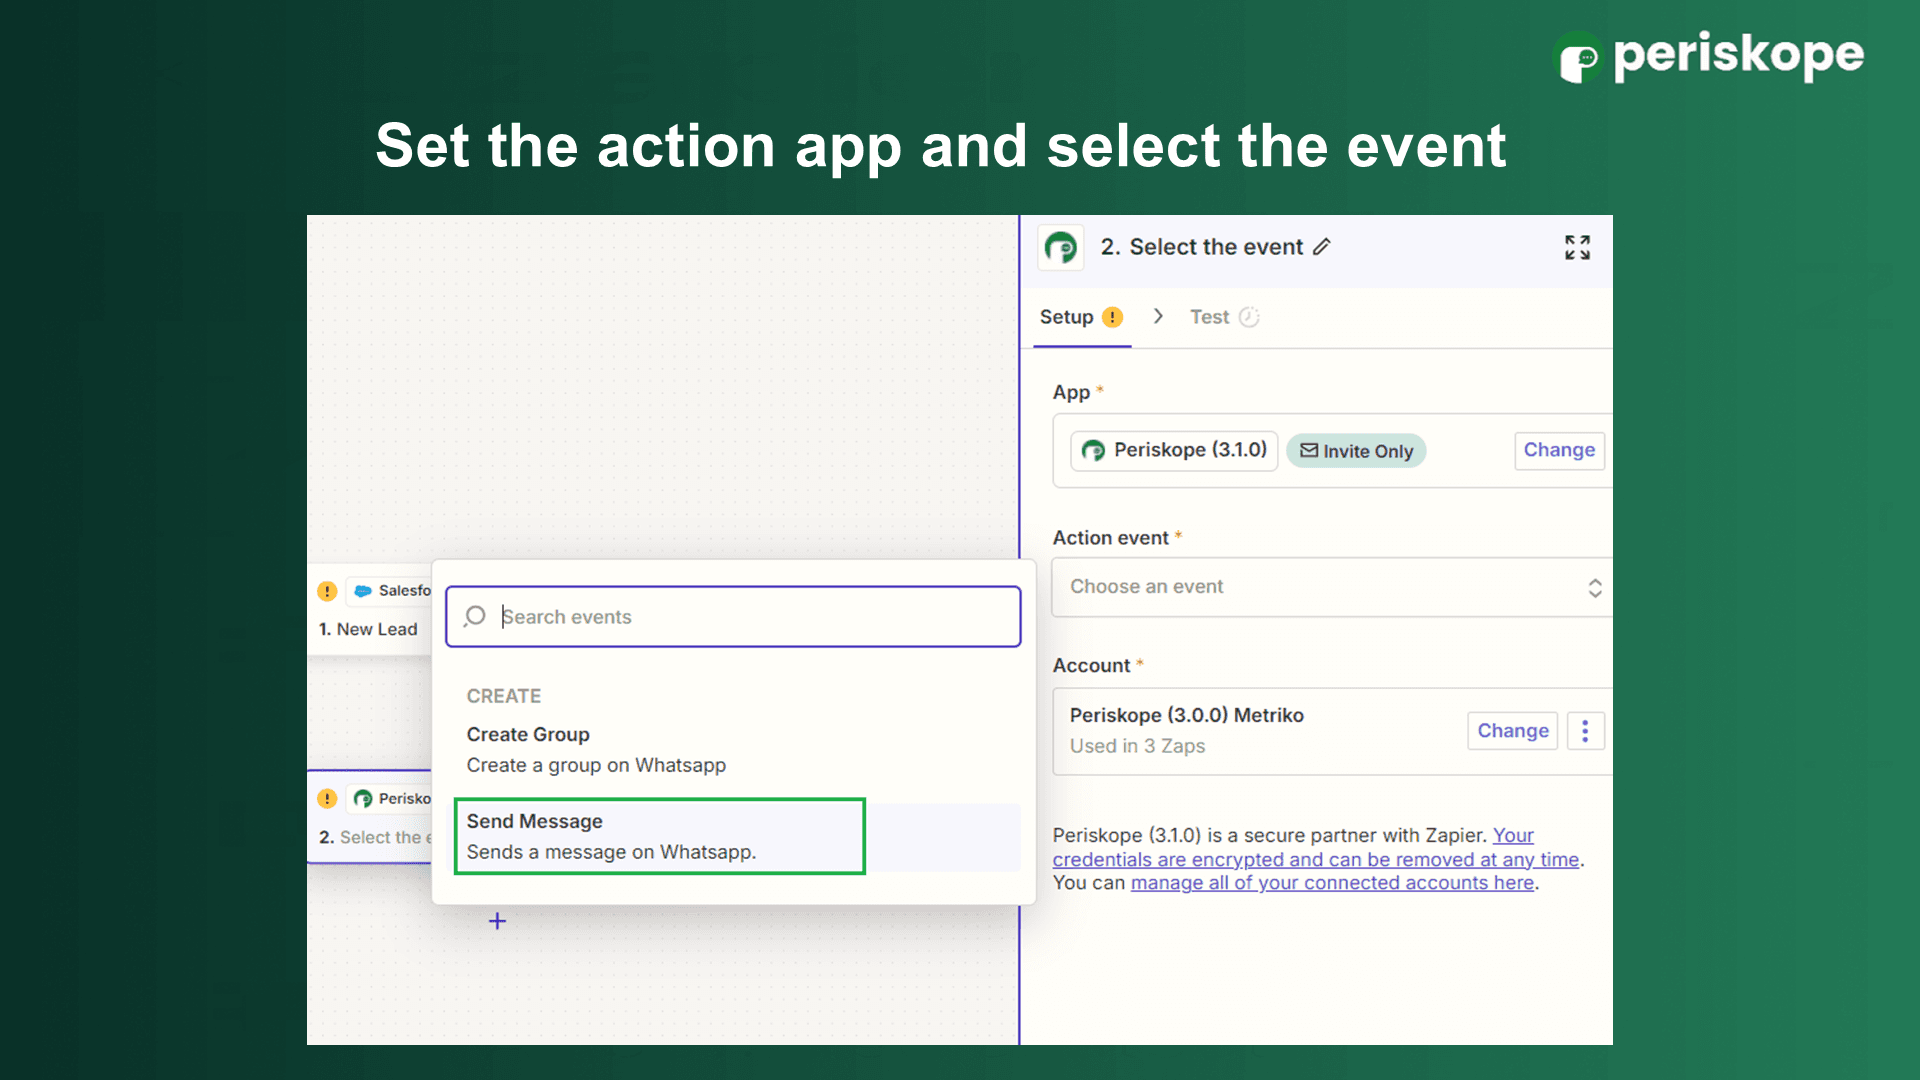Open manage all connected accounts link

tap(1332, 883)
